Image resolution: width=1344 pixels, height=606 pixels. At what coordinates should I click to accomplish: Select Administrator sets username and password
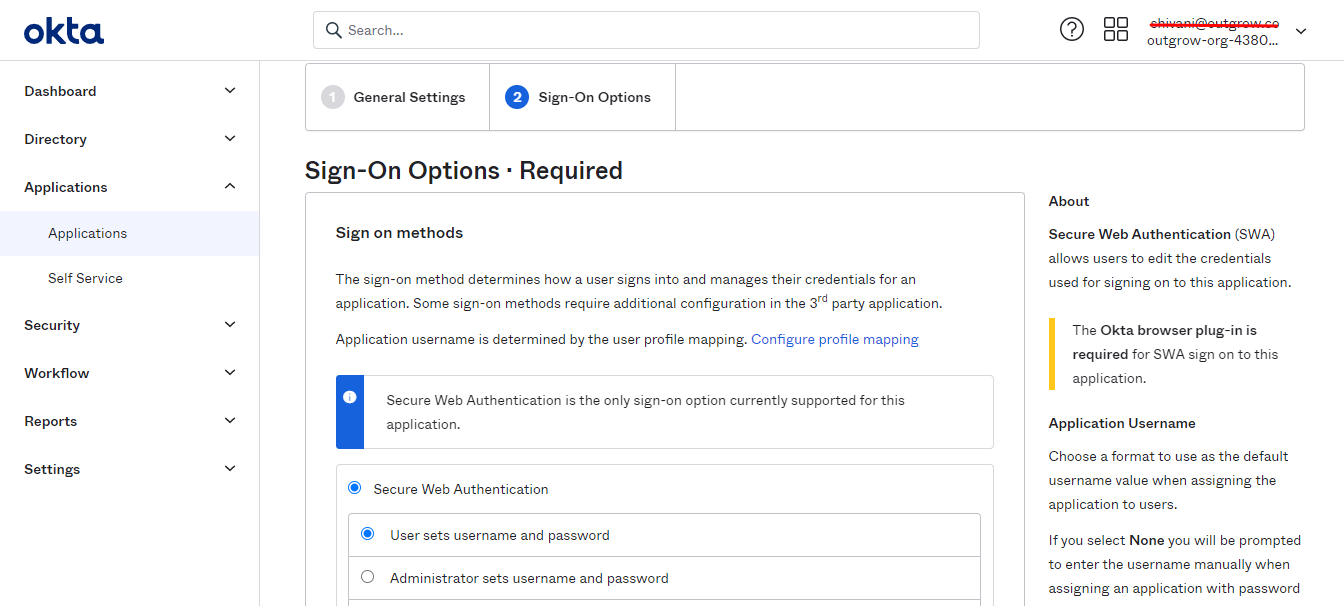[x=367, y=577]
